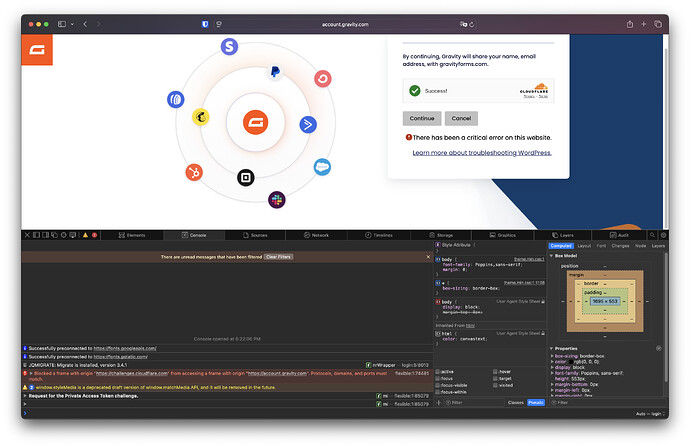This screenshot has width=690, height=446.
Task: Expand the blocked frame error message
Action: click(31, 373)
